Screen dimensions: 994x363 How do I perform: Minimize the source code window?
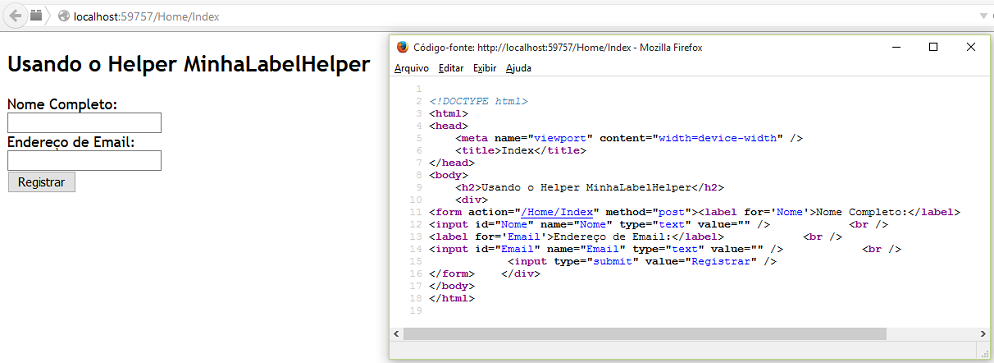tap(896, 48)
